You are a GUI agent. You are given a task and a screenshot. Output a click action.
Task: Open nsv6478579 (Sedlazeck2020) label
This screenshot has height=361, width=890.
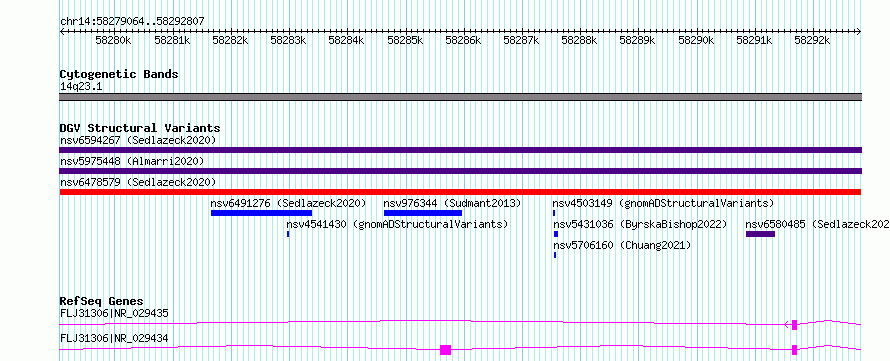(138, 182)
